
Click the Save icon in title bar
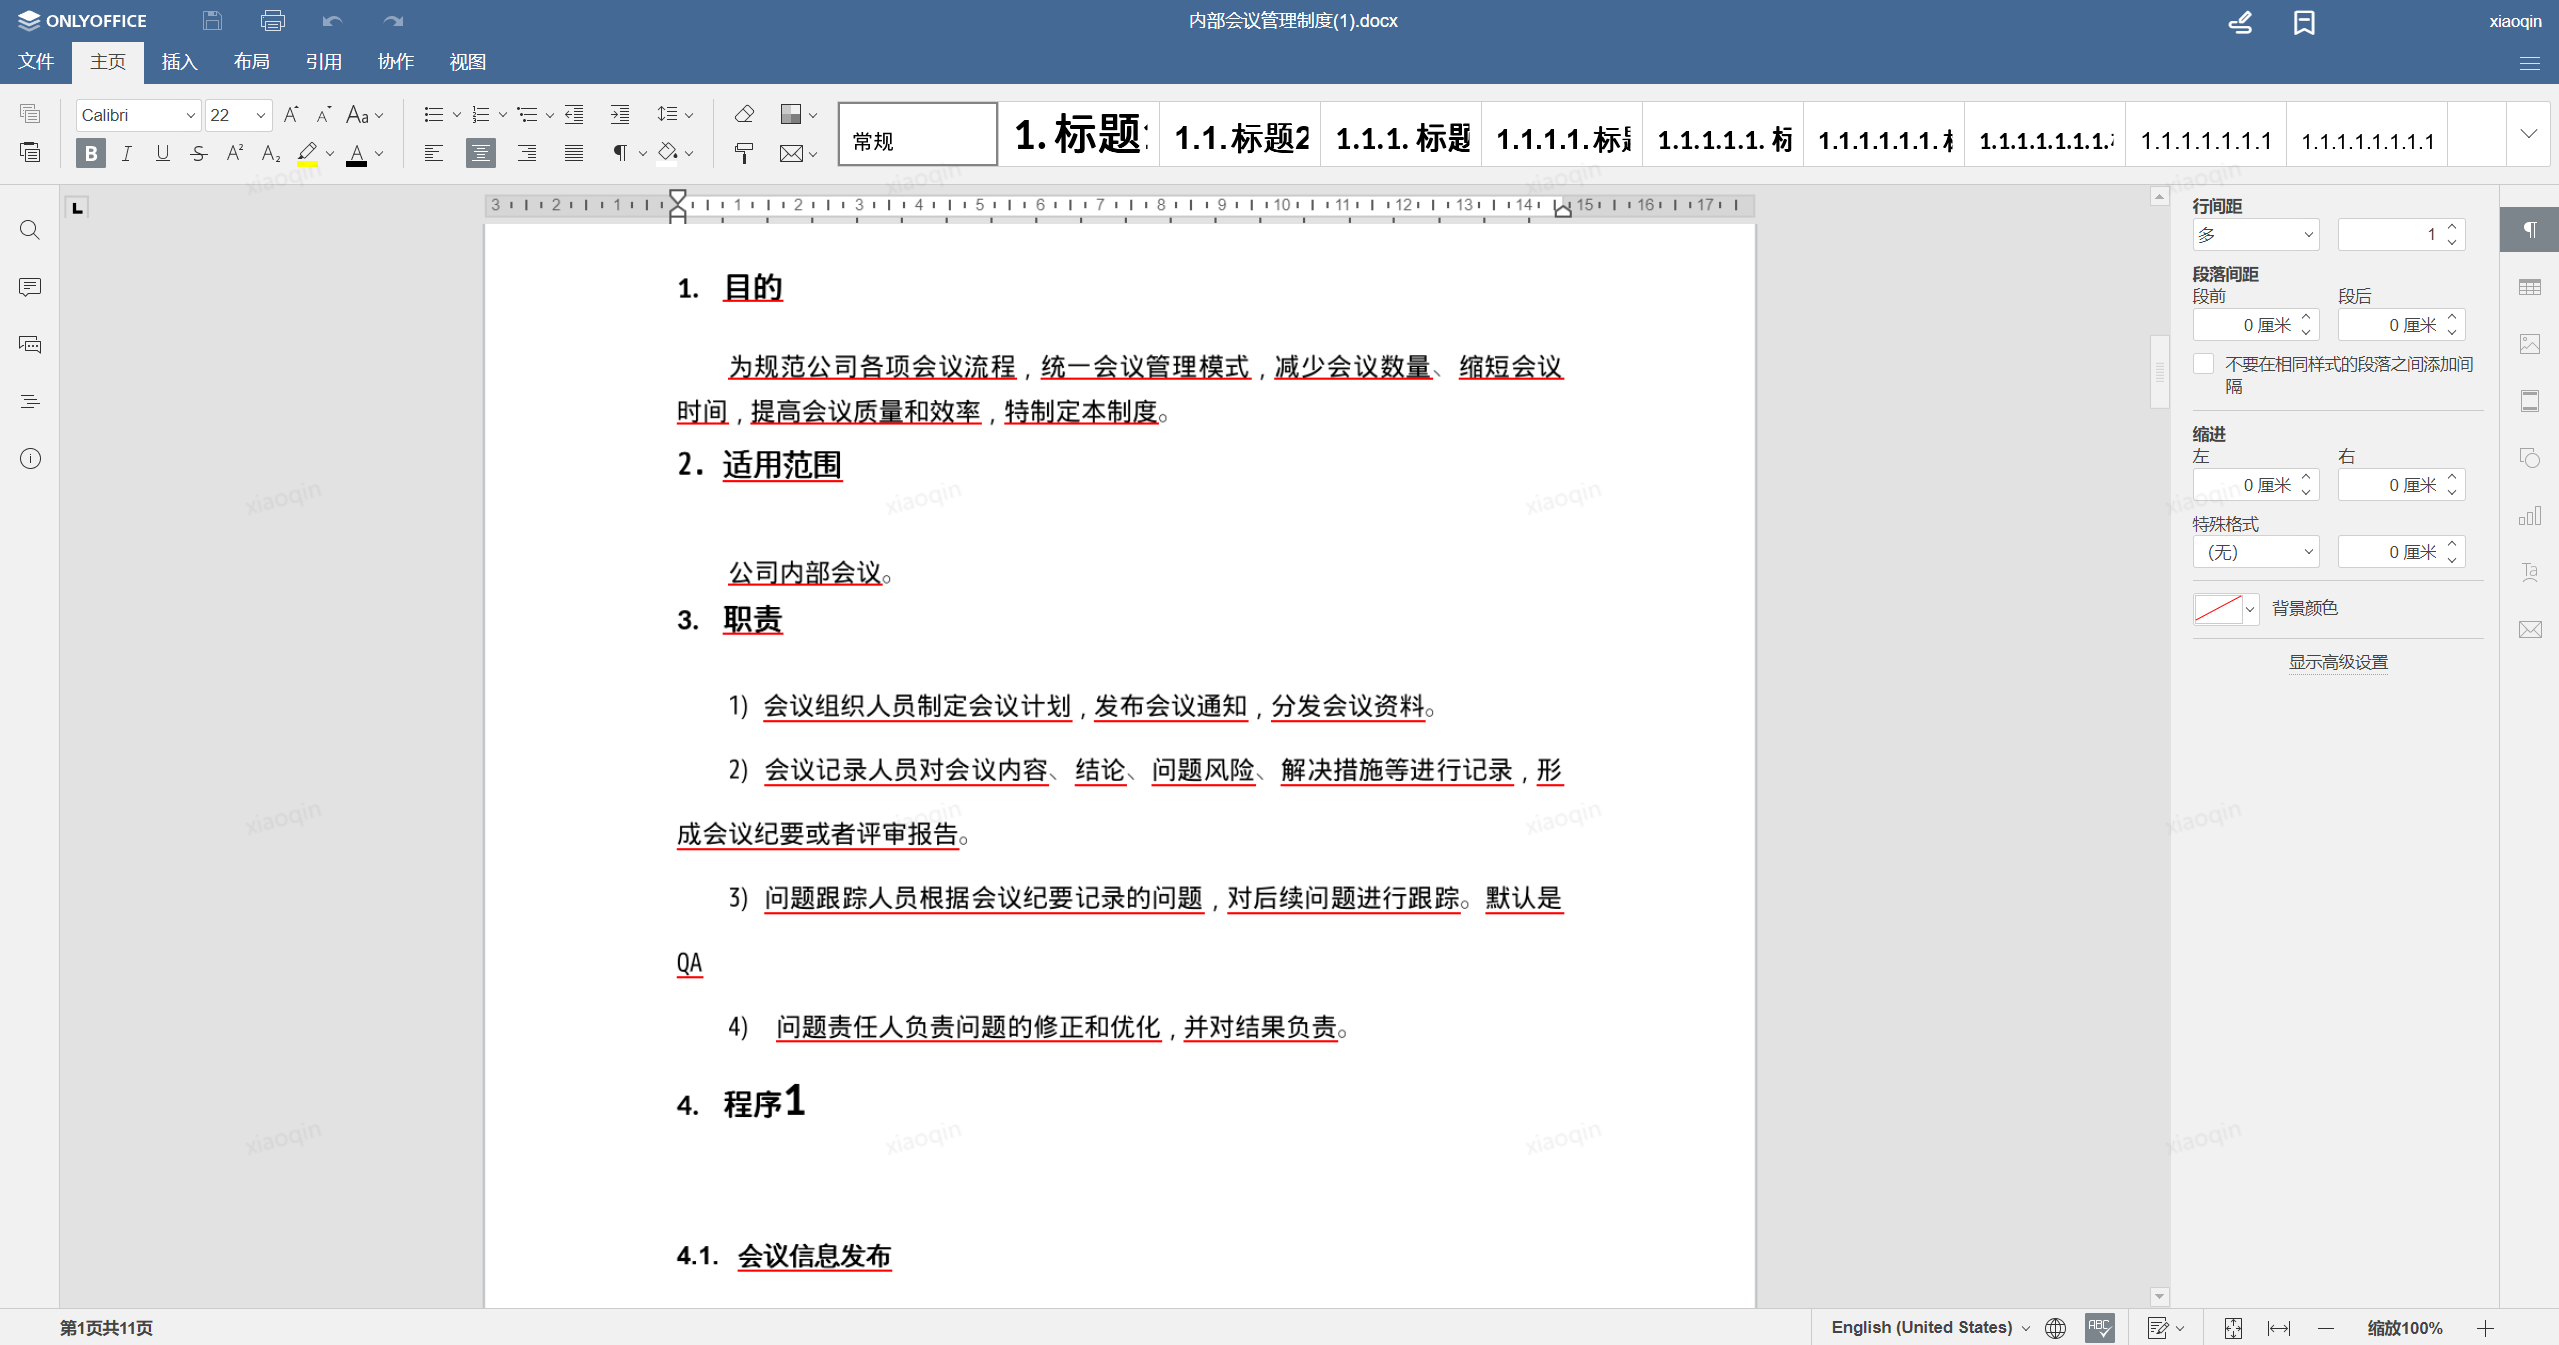tap(212, 20)
